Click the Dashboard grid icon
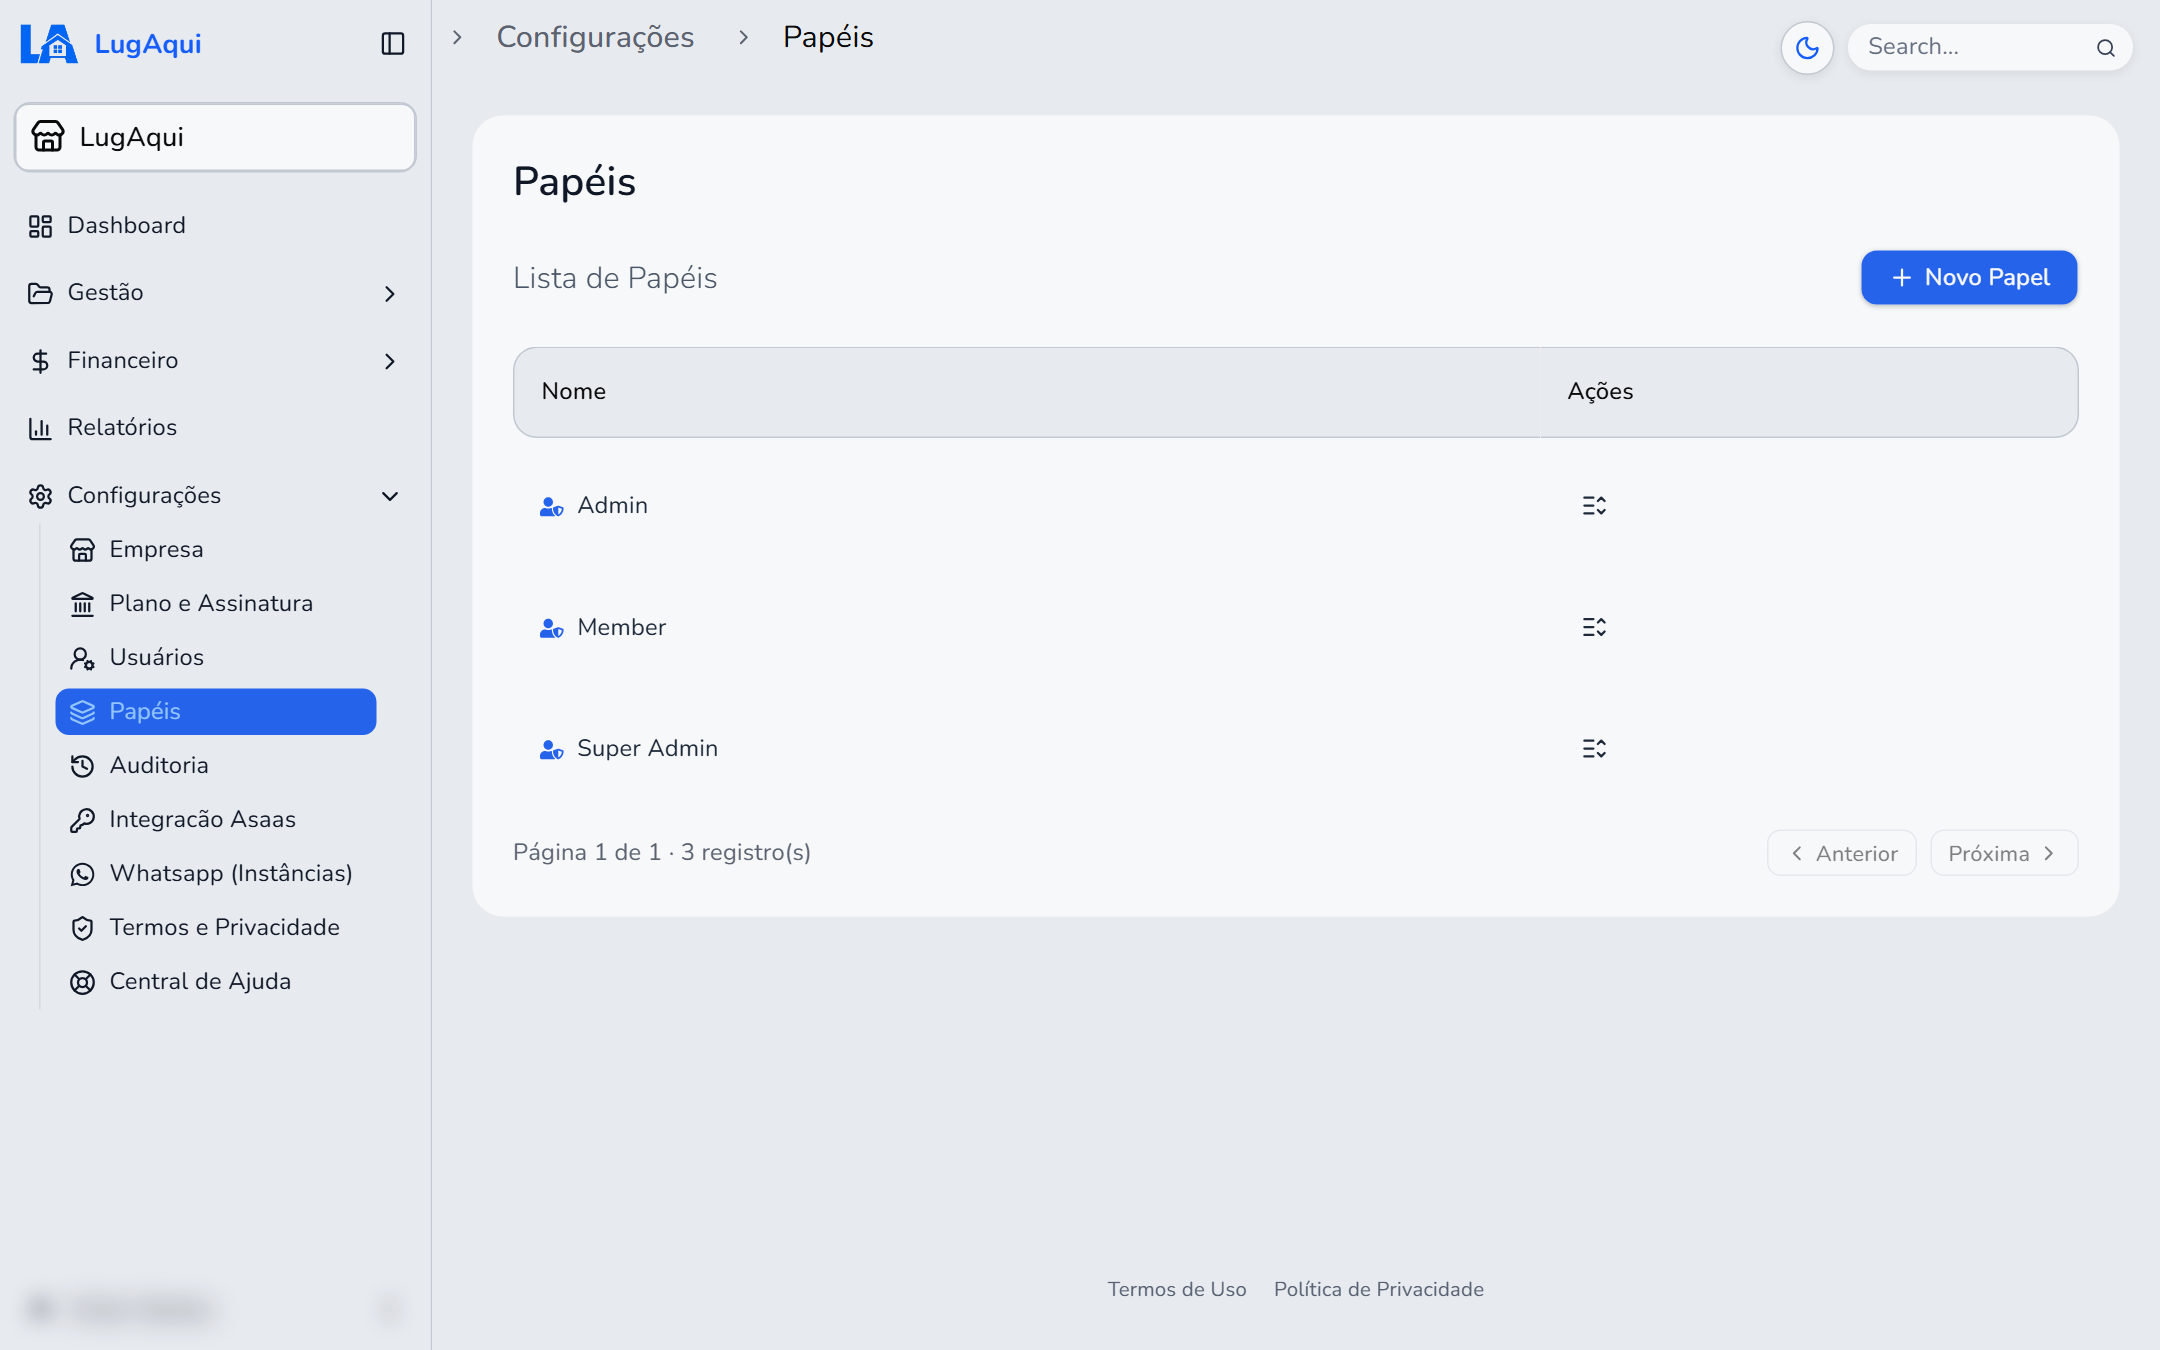This screenshot has width=2160, height=1350. click(40, 226)
